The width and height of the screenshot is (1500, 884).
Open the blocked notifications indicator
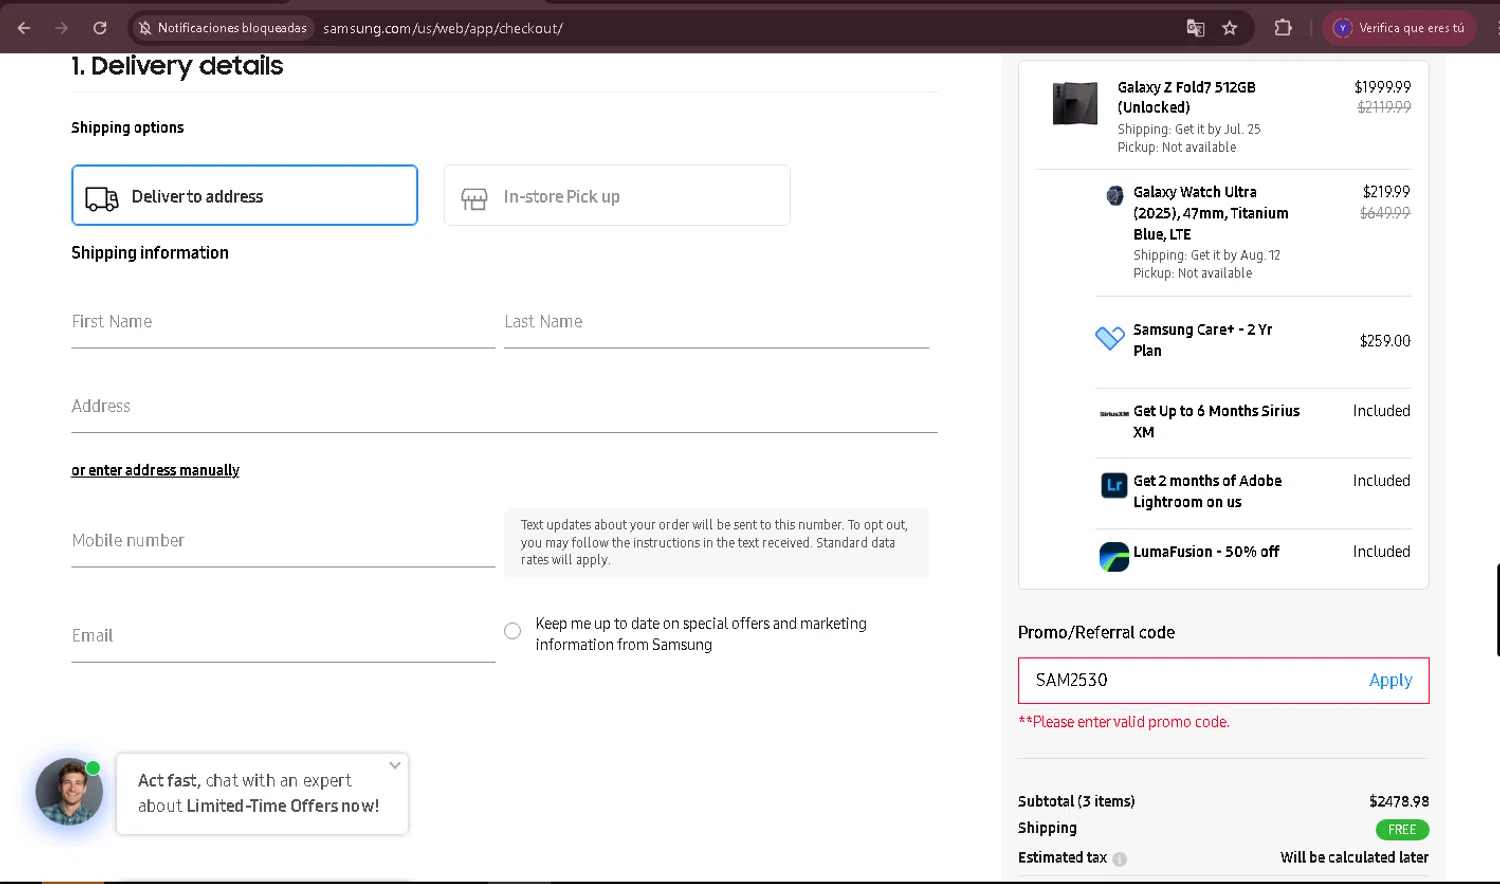(x=223, y=28)
